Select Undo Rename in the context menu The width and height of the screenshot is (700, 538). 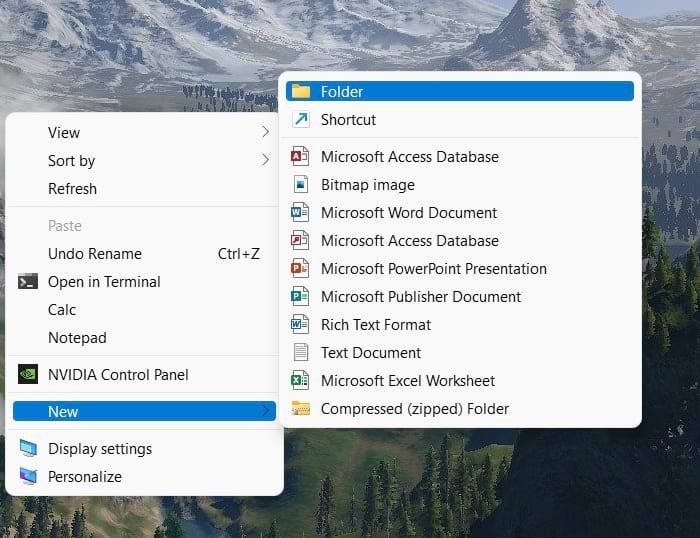tap(95, 254)
